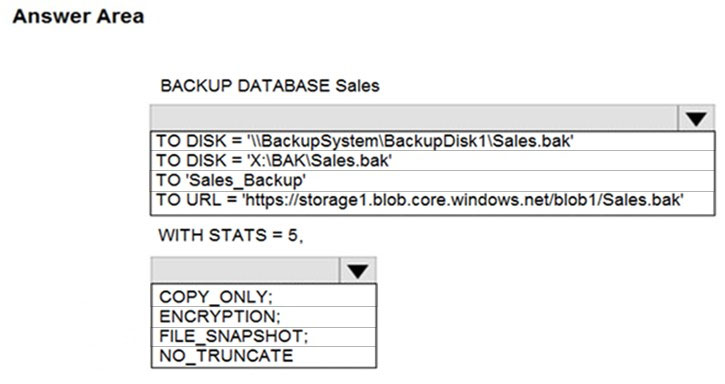Open the backup destination dropdown arrow

(x=696, y=118)
